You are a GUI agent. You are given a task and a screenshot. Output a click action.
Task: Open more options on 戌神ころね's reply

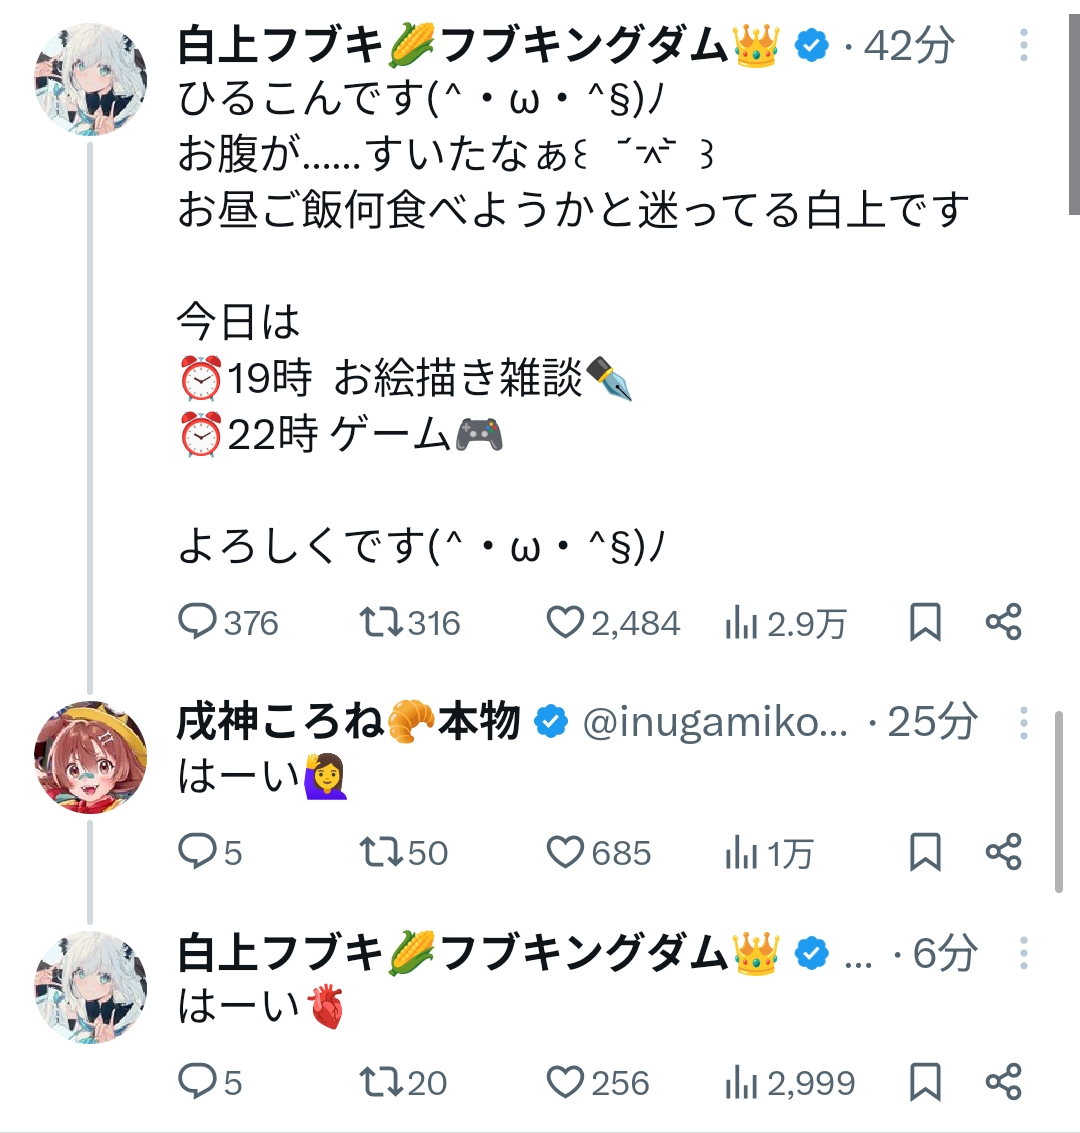[1024, 722]
